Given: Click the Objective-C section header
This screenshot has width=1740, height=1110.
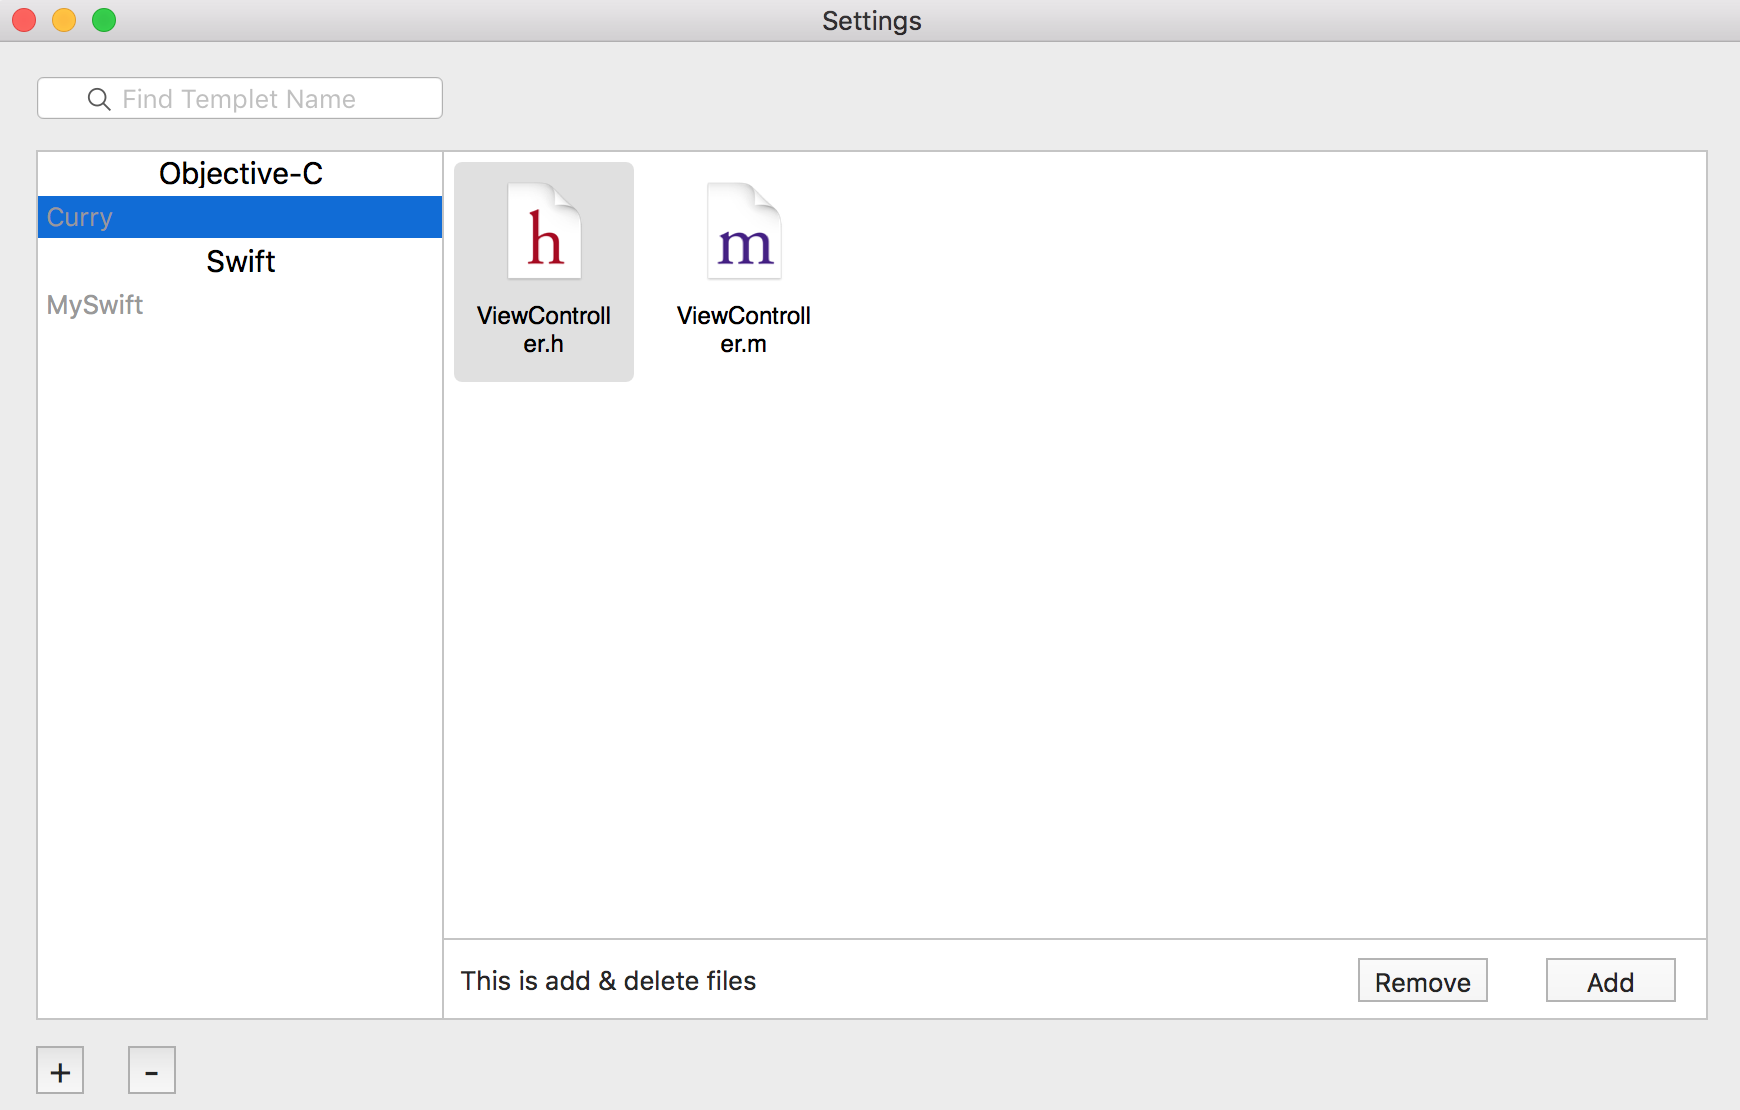Looking at the screenshot, I should click(240, 174).
